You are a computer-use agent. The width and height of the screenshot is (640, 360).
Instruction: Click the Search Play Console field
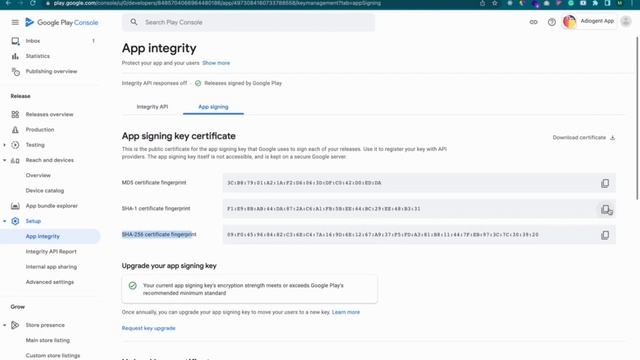point(248,22)
